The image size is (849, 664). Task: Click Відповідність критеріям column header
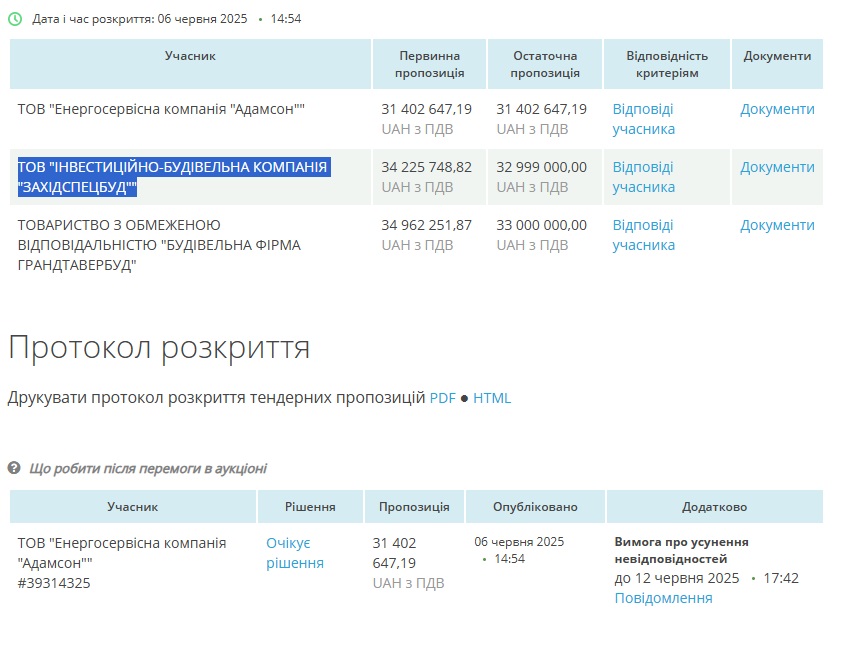(x=667, y=64)
